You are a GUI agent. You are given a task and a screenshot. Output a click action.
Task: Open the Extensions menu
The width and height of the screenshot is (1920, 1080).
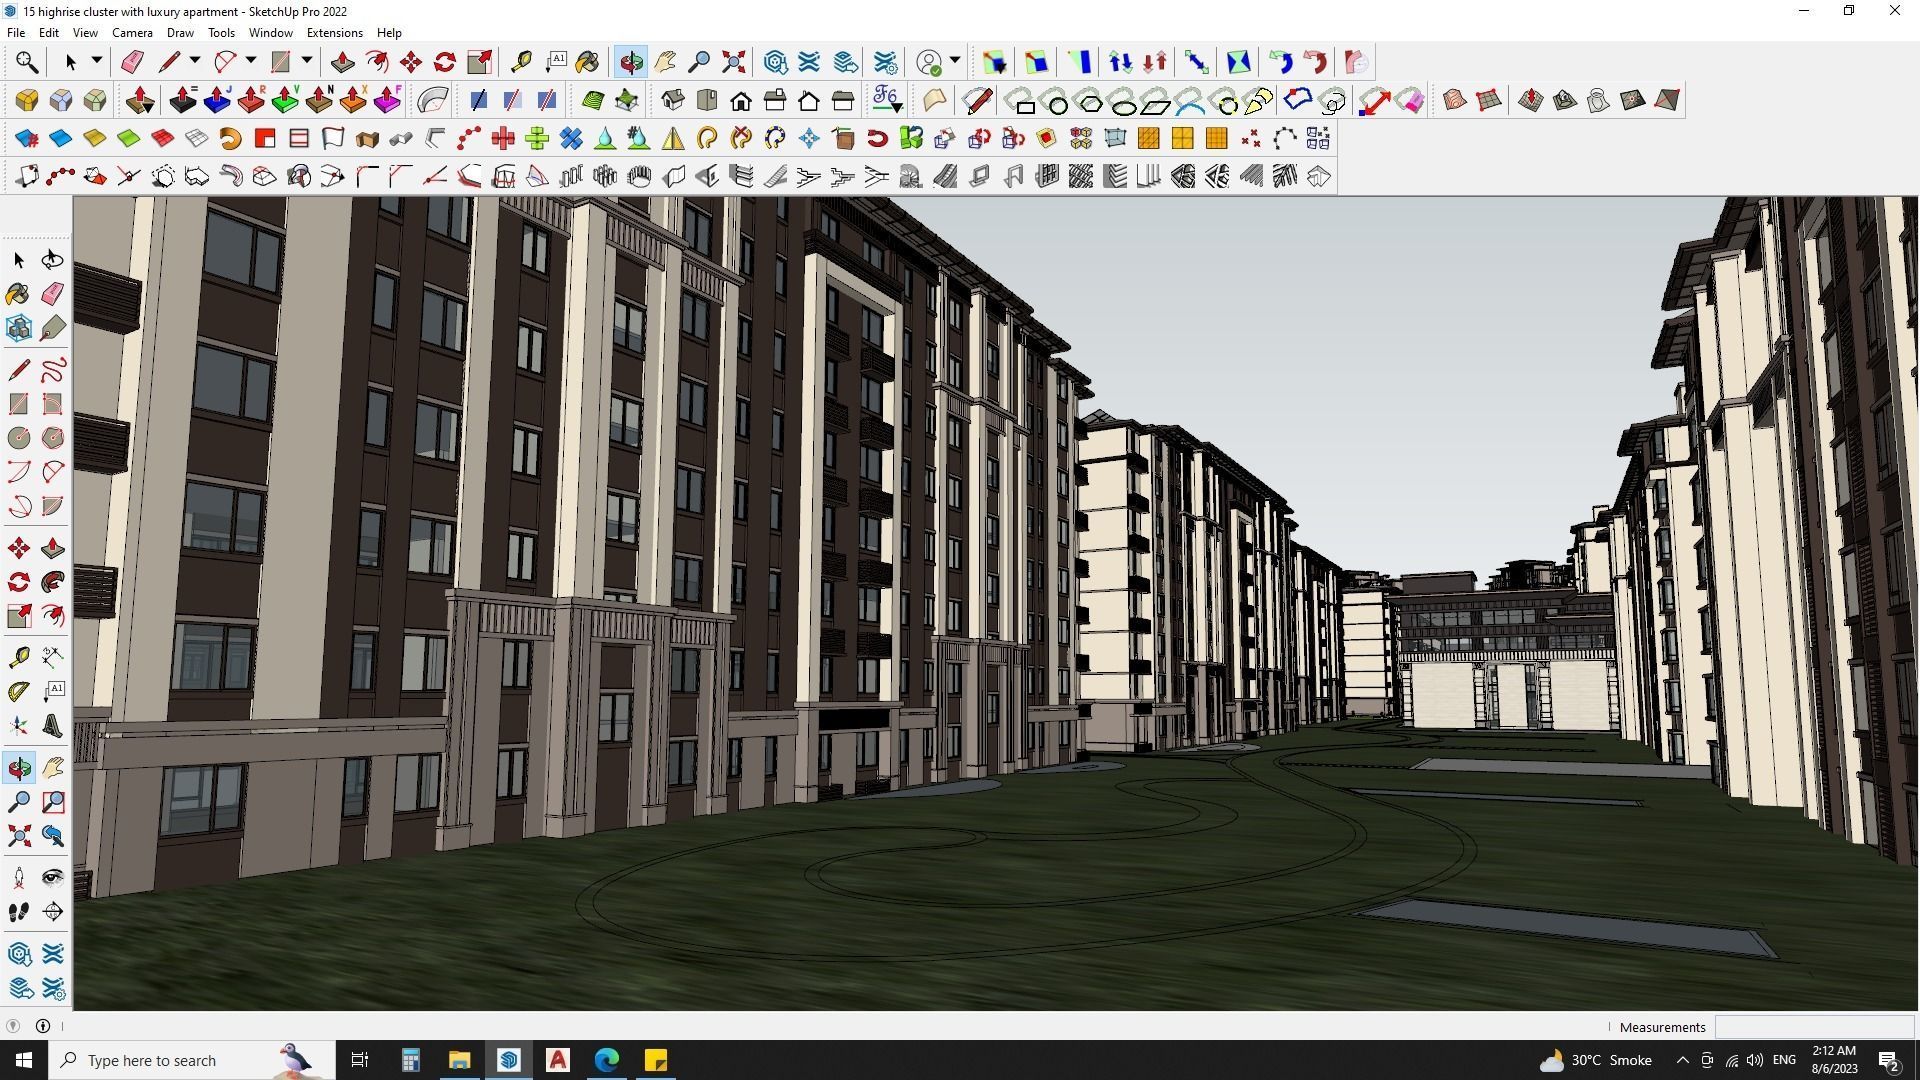pyautogui.click(x=334, y=32)
